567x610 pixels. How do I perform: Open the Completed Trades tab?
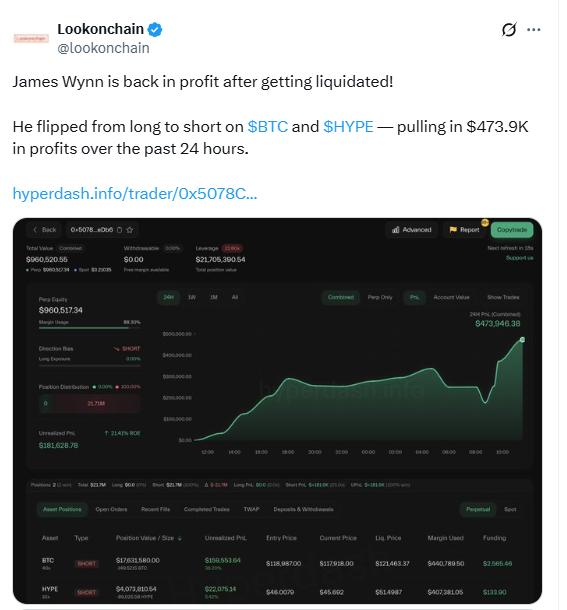(x=207, y=510)
